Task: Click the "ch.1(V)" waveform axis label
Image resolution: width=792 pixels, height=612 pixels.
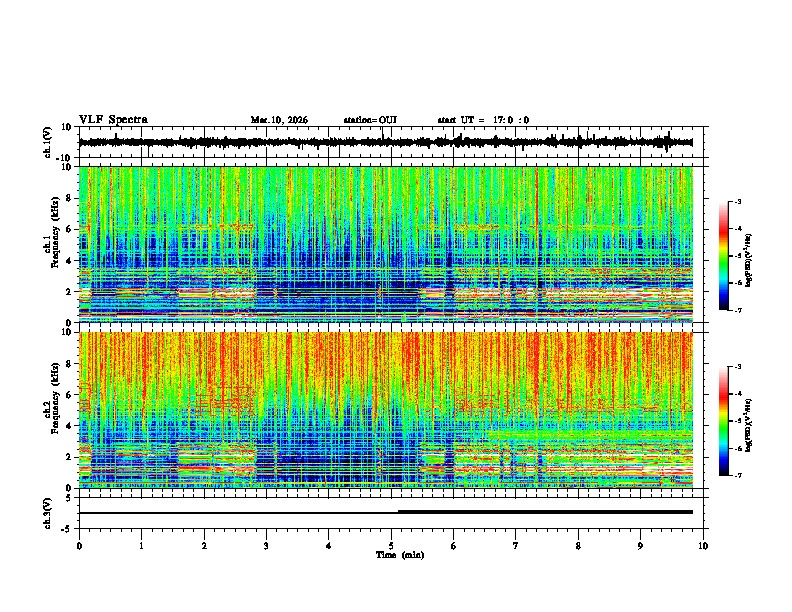Action: [x=48, y=142]
